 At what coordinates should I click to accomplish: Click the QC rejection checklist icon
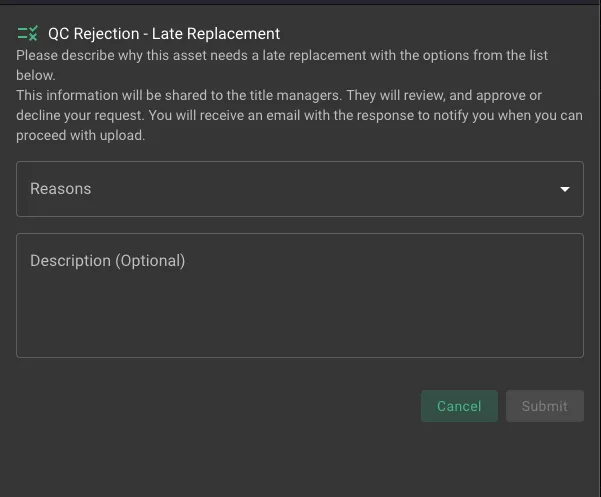[28, 34]
